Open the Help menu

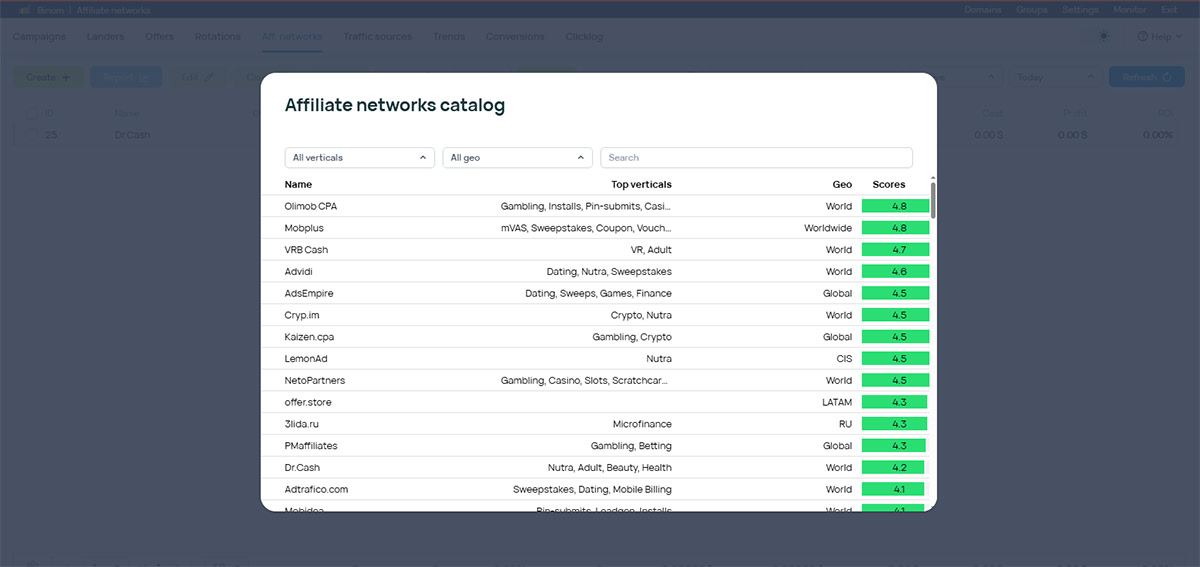point(1158,37)
